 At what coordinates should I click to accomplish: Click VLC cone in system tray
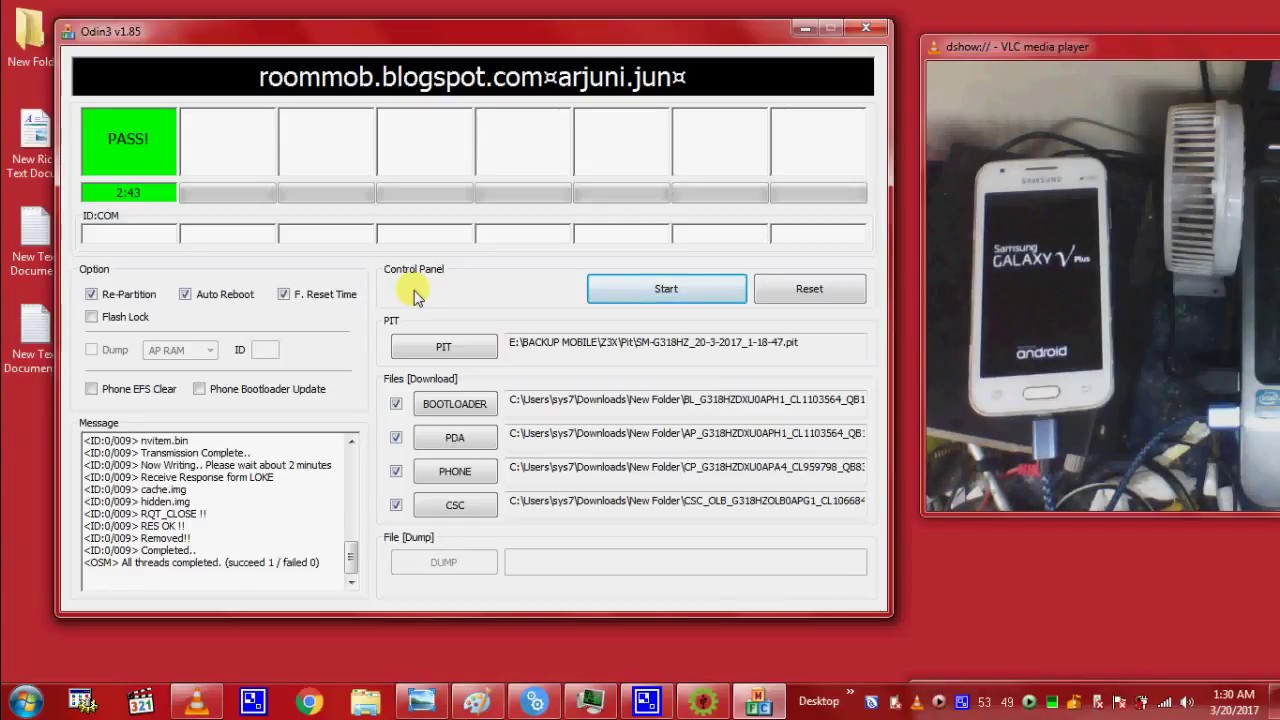[917, 702]
